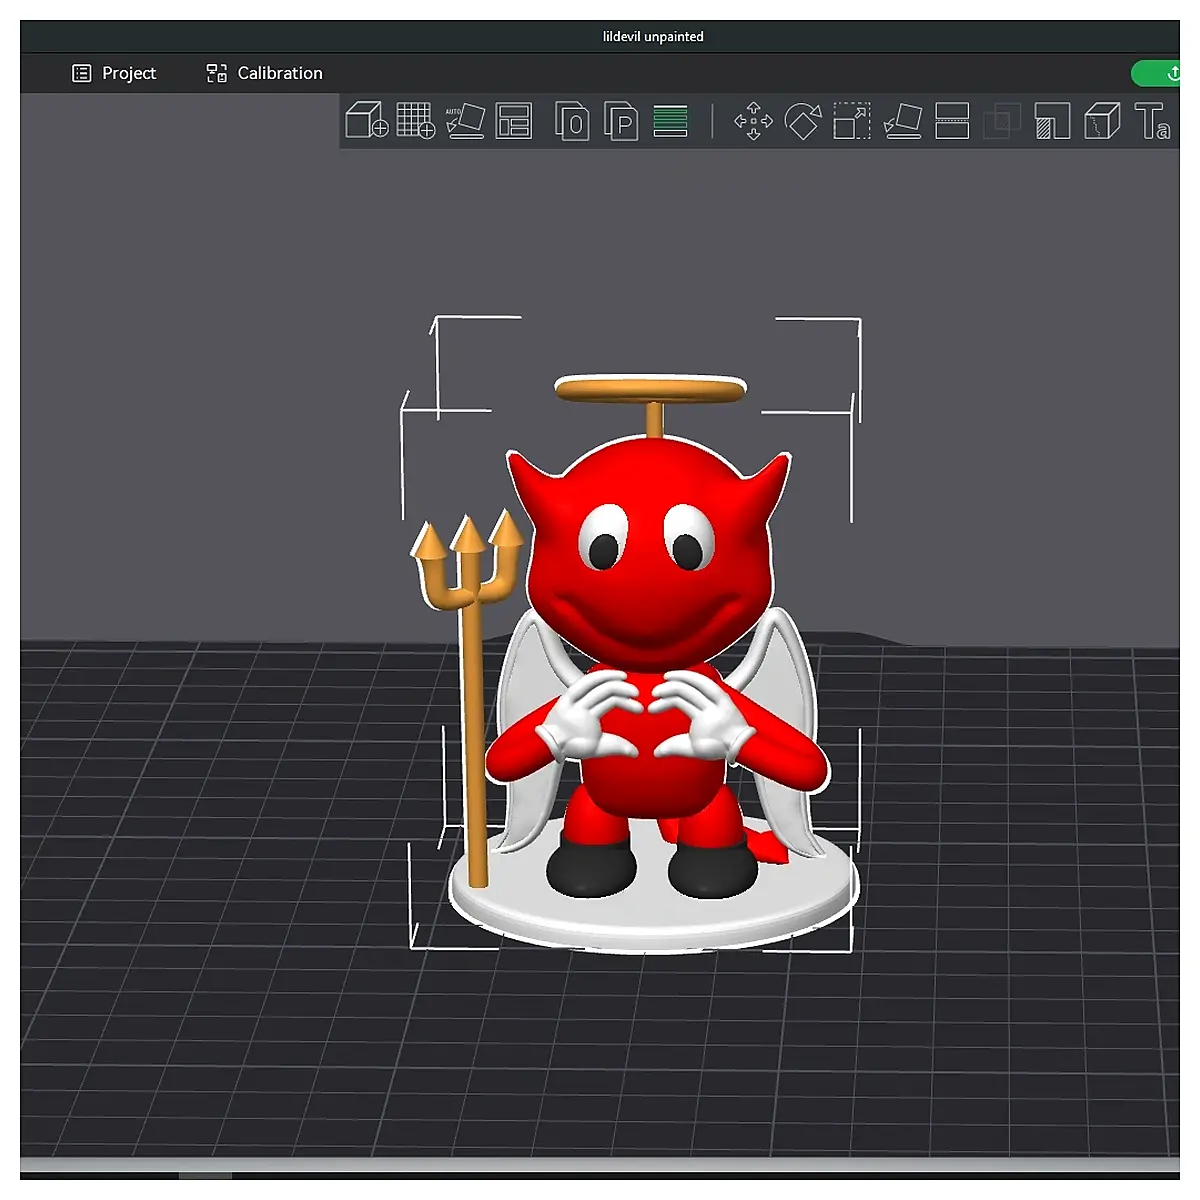
Task: Open the Text shape tool
Action: click(1152, 121)
